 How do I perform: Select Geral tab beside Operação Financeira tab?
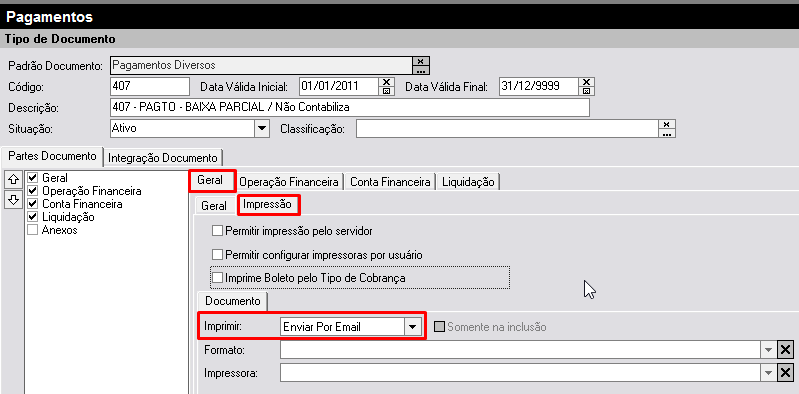(210, 180)
